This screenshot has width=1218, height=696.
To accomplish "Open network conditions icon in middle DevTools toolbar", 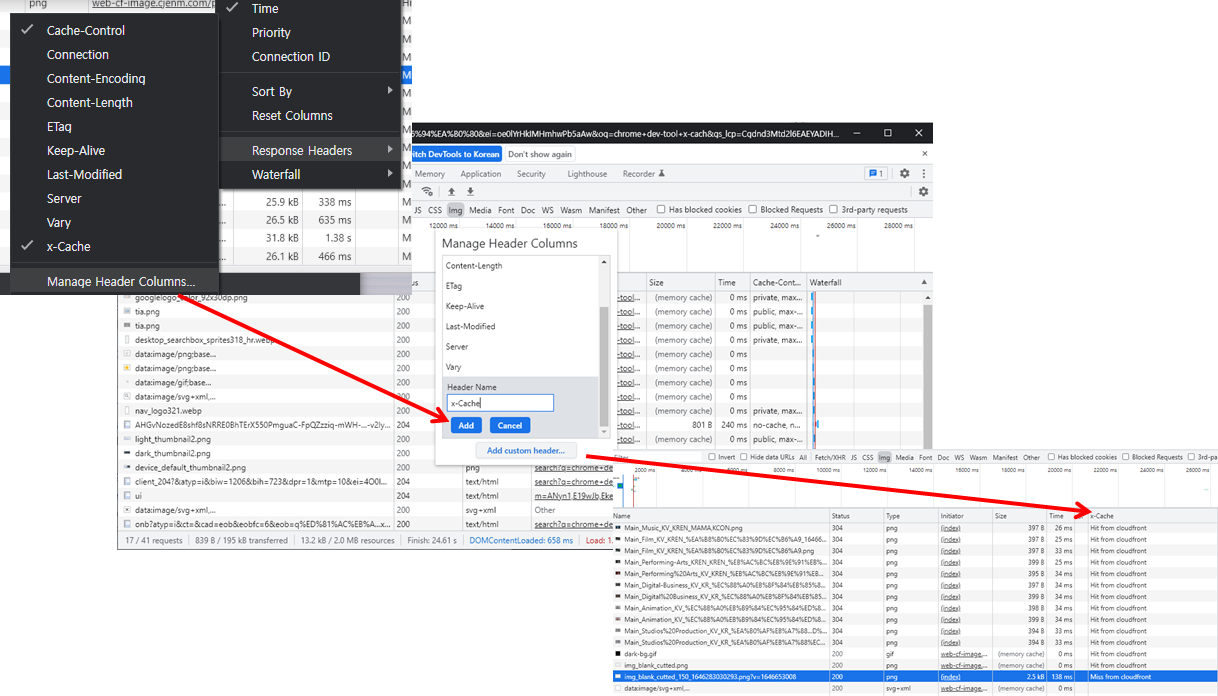I will pyautogui.click(x=428, y=192).
